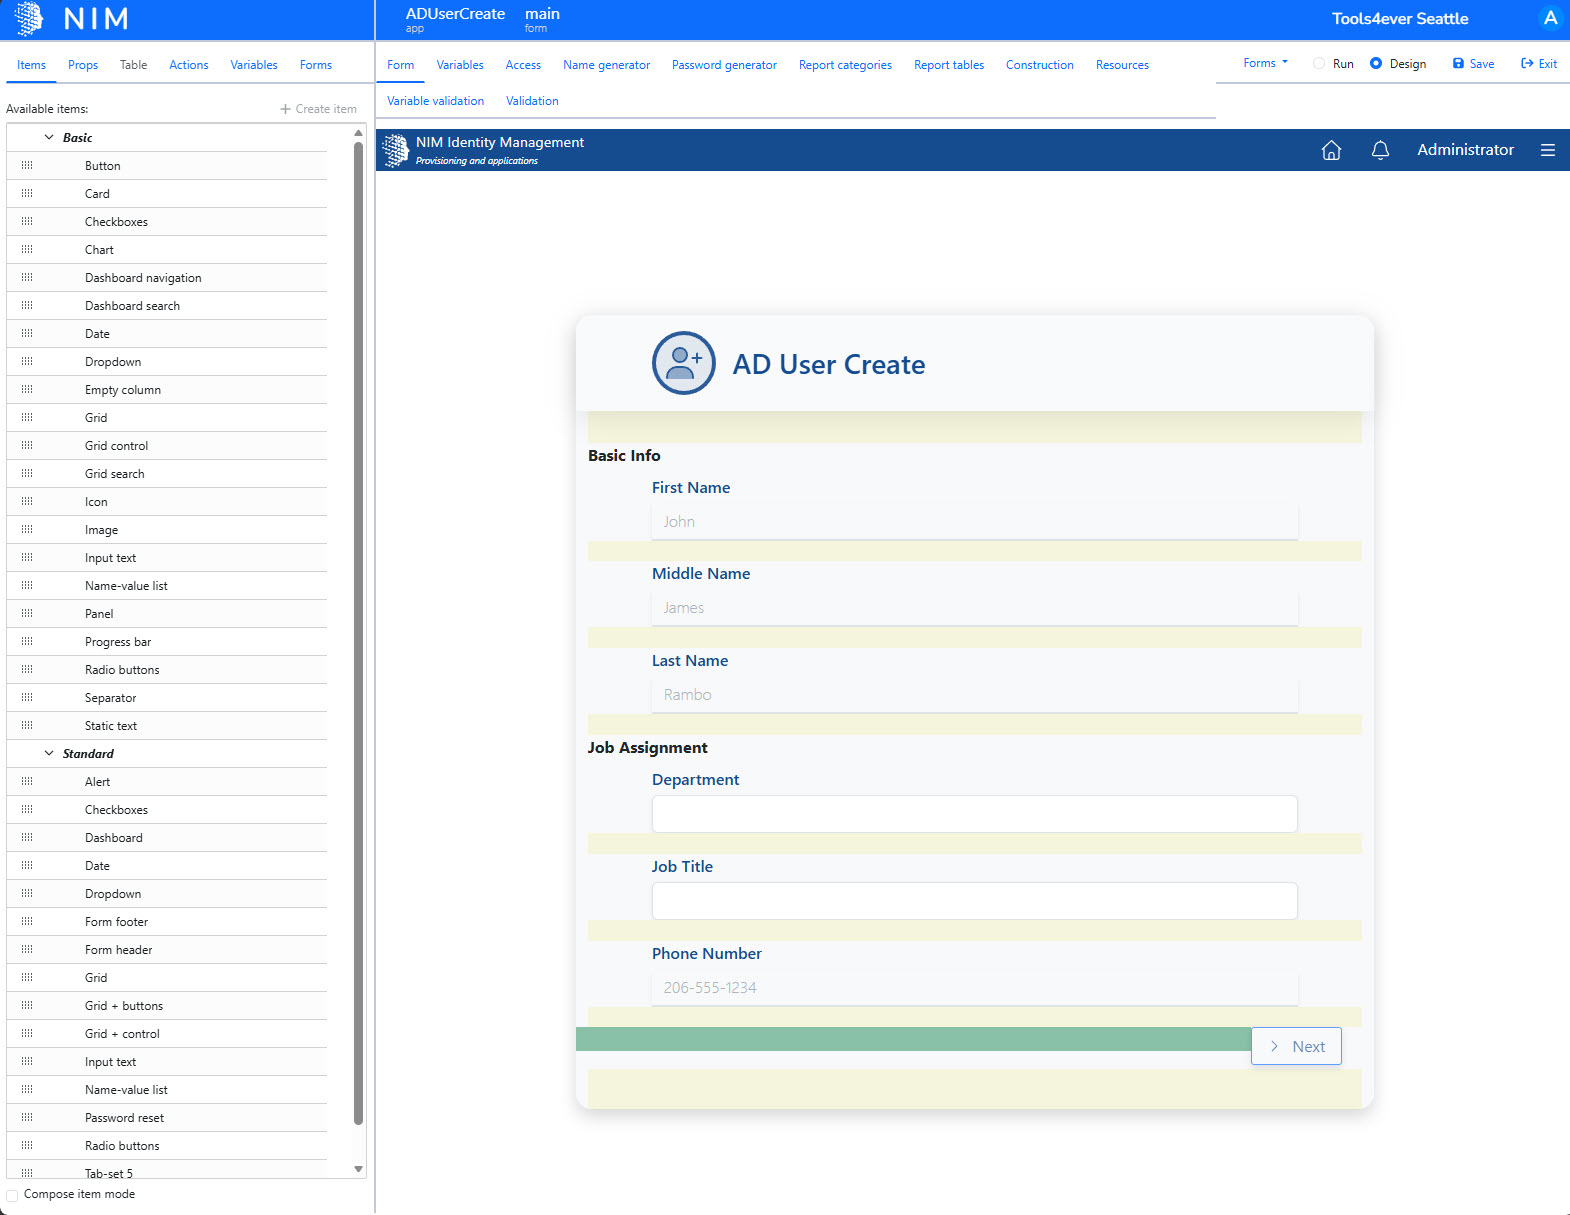Enable Compose item mode checkbox
The image size is (1570, 1215).
click(x=12, y=1195)
